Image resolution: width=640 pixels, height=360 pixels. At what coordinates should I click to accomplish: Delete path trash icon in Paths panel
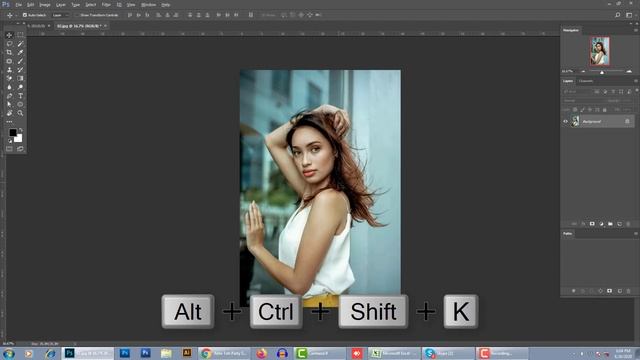click(628, 291)
